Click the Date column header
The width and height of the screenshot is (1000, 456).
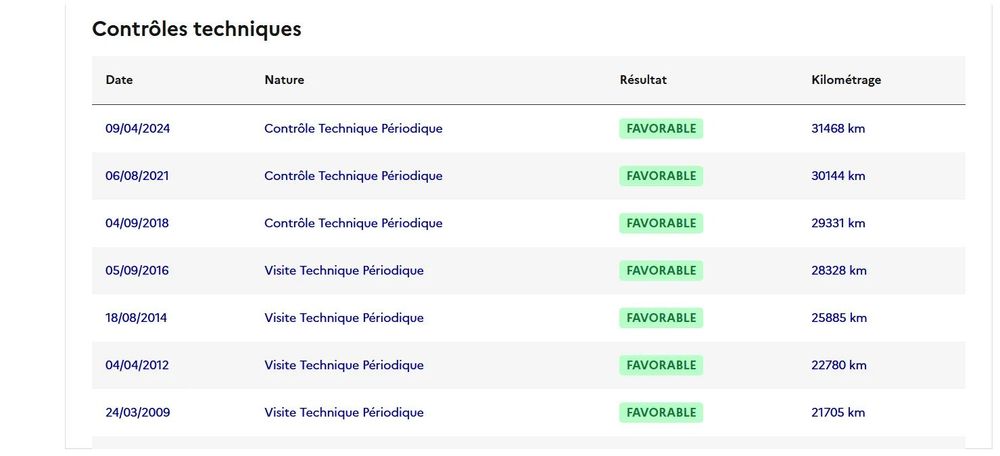click(x=119, y=80)
